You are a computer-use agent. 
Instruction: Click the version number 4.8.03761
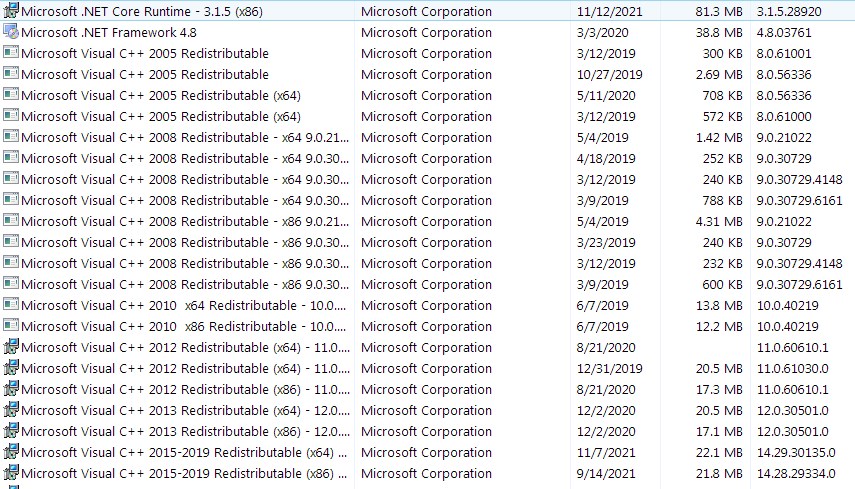click(x=784, y=33)
